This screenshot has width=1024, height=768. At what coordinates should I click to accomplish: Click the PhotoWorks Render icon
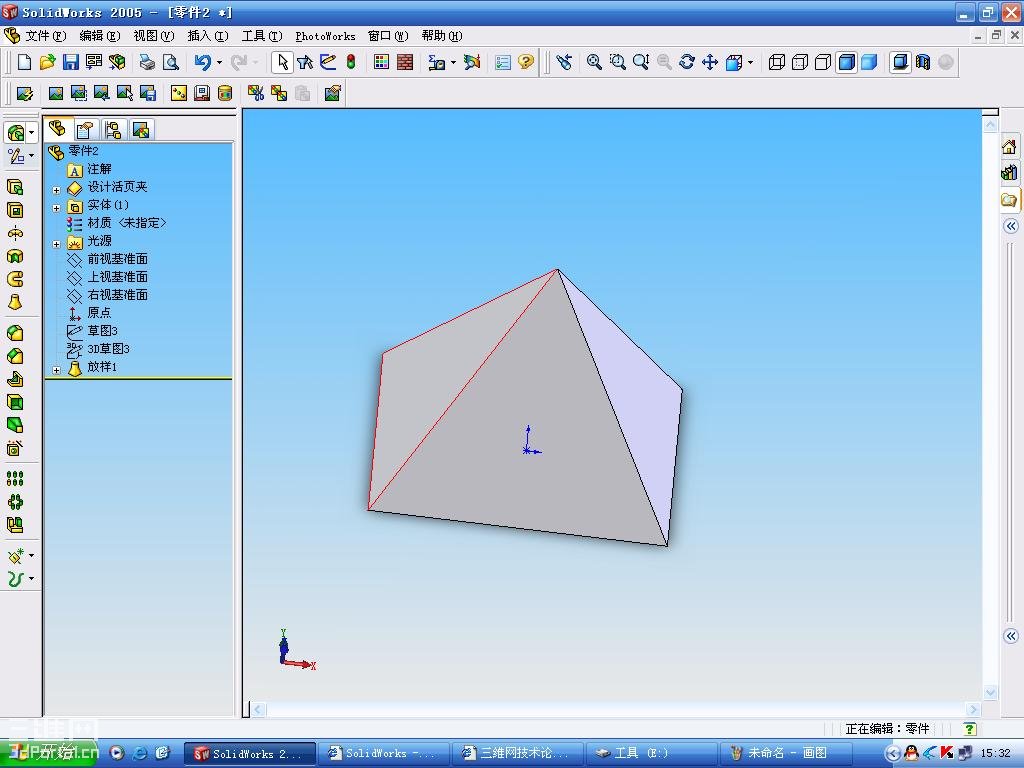56,93
